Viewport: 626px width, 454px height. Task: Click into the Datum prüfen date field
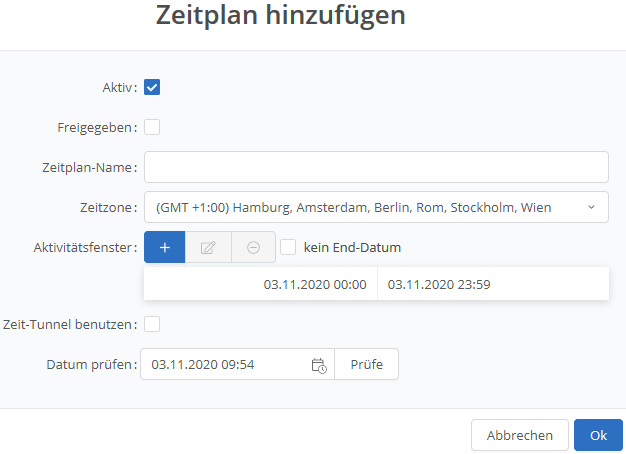click(225, 365)
